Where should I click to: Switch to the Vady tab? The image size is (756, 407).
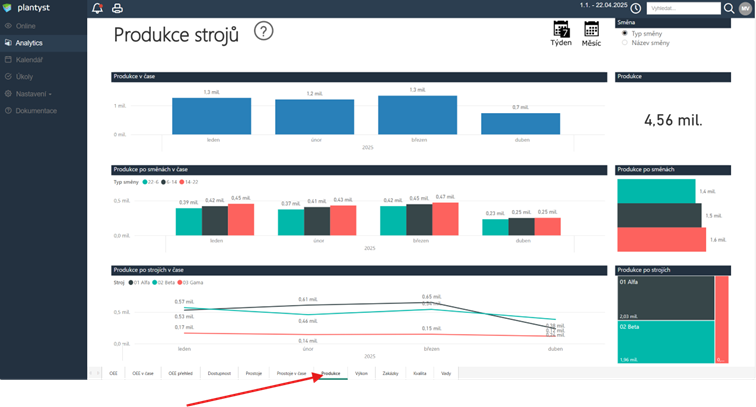(x=446, y=373)
